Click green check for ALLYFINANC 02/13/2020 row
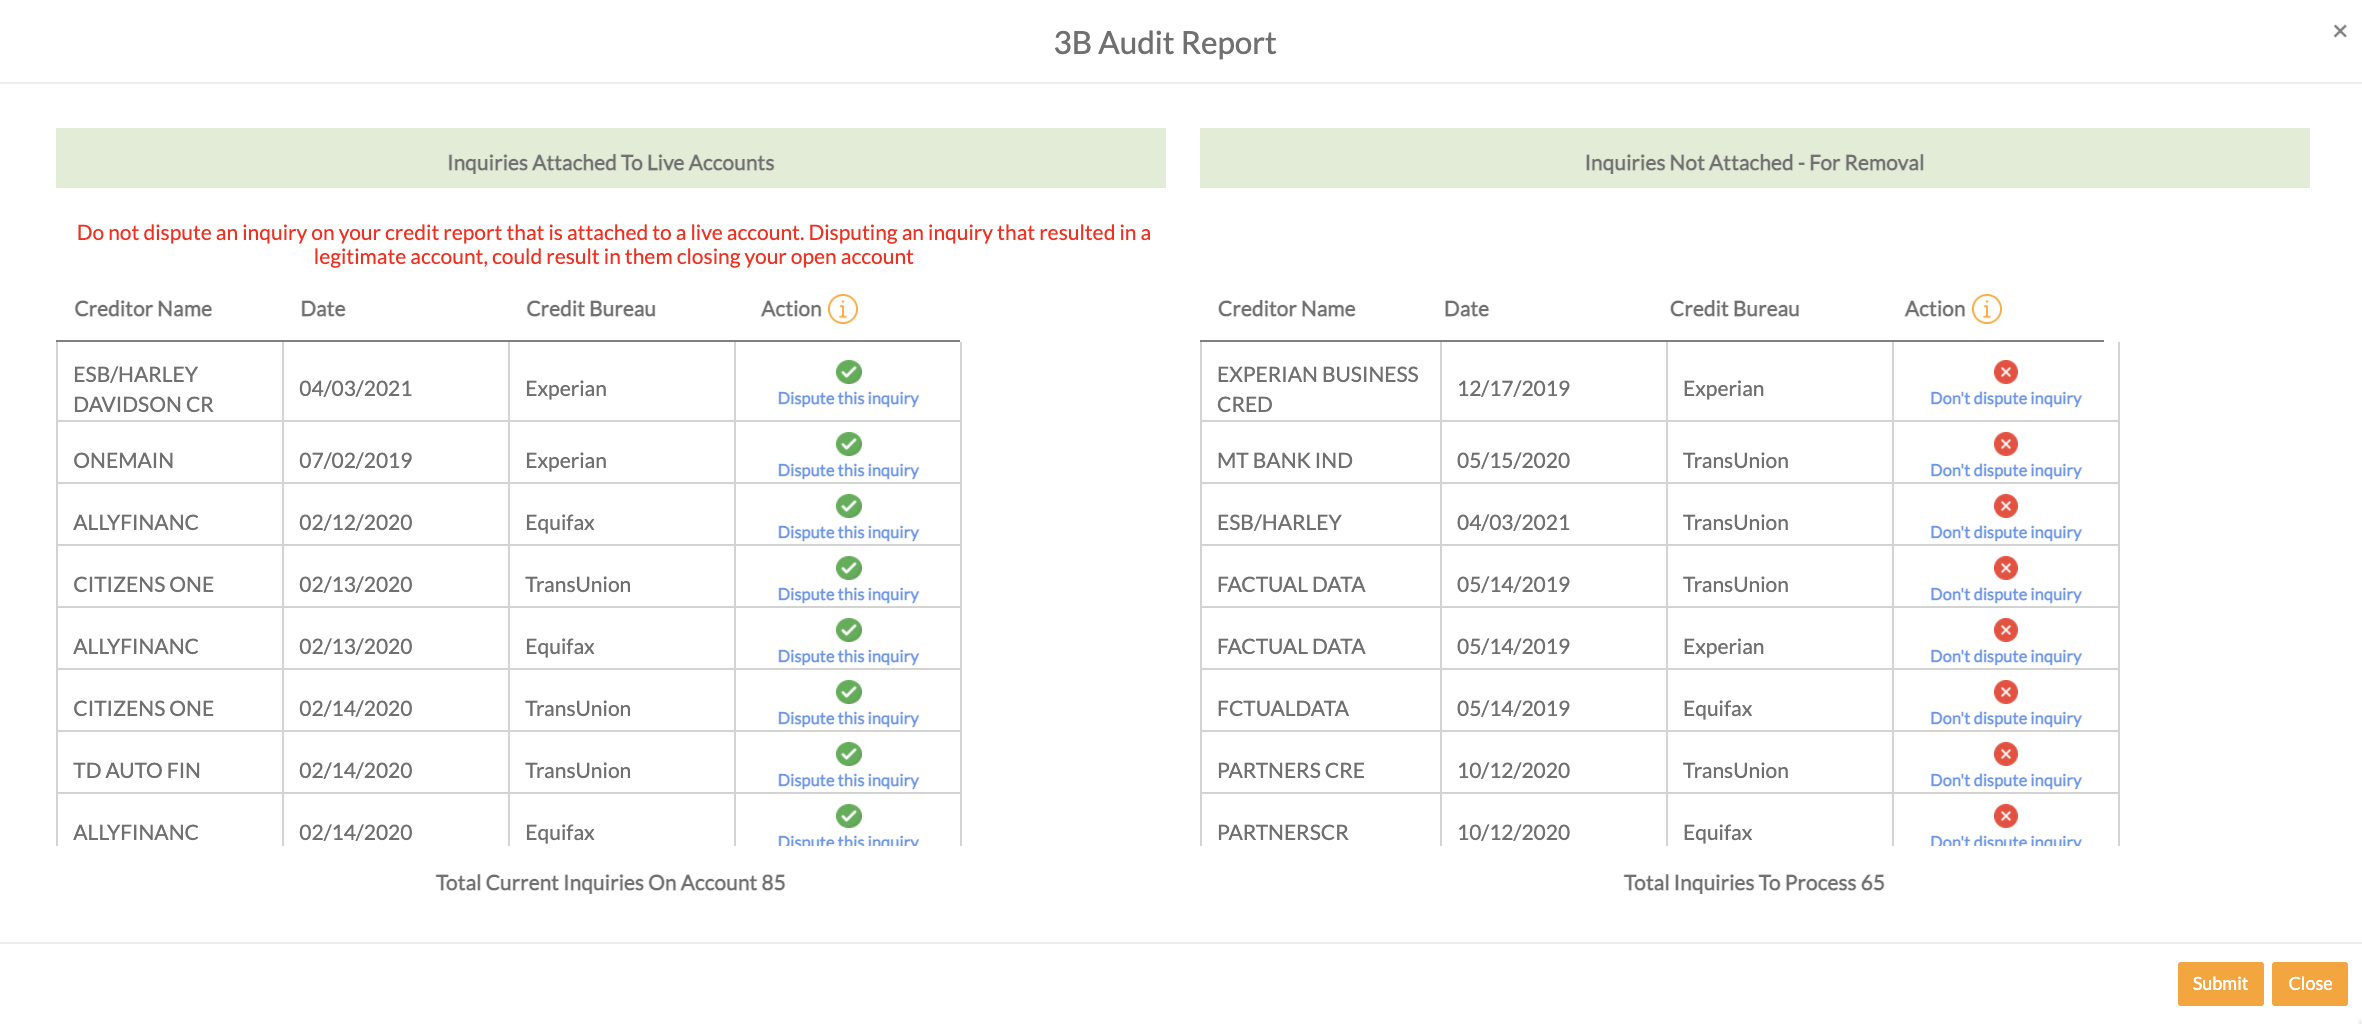The height and width of the screenshot is (1024, 2362). [849, 630]
